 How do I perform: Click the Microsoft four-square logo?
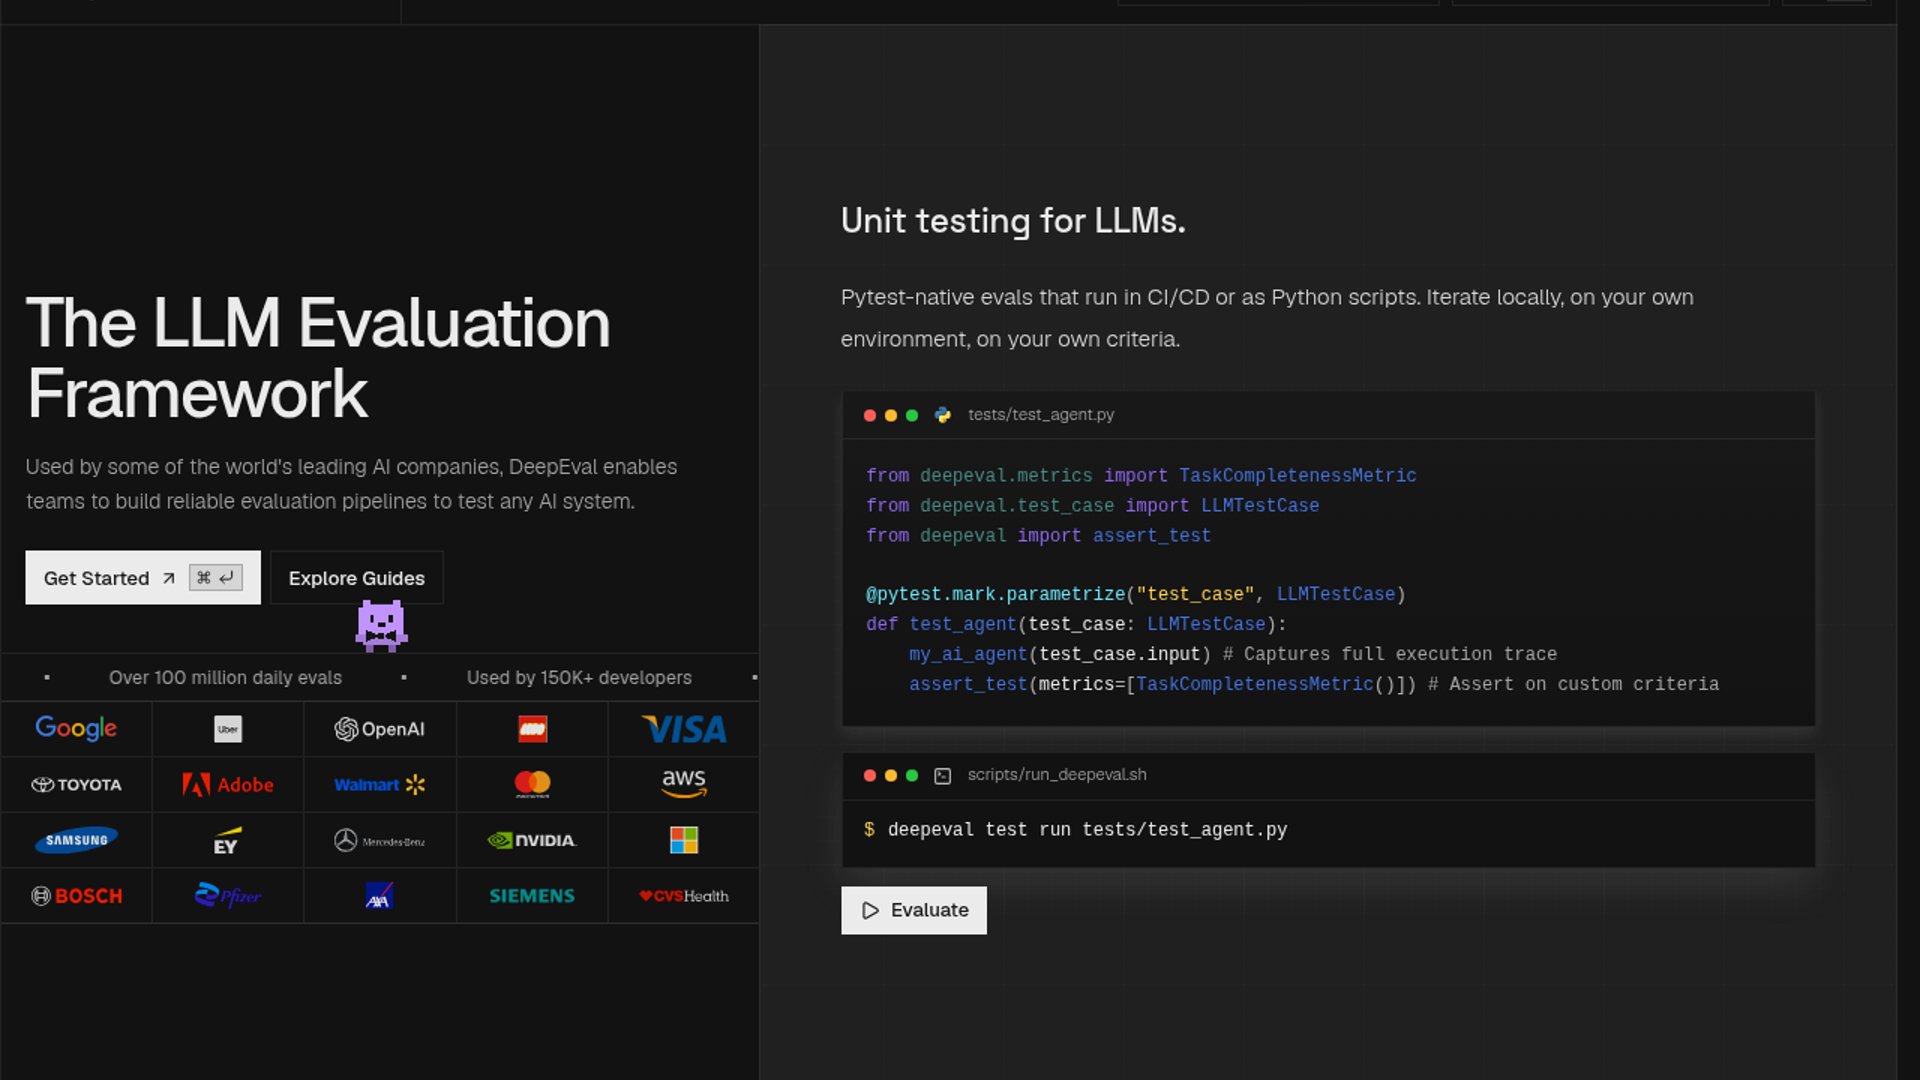[x=684, y=840]
